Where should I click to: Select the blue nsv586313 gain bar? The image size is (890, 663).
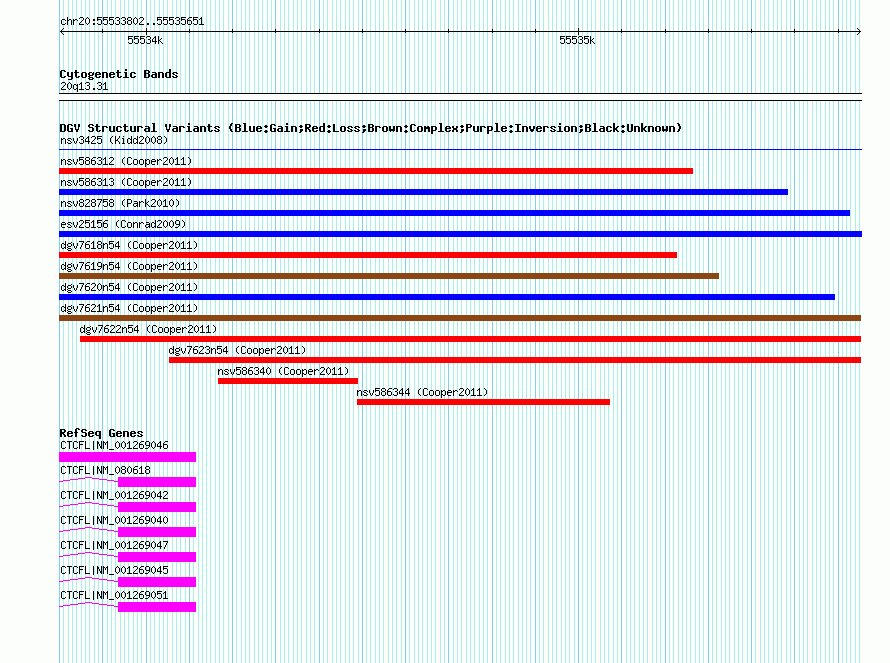(423, 192)
